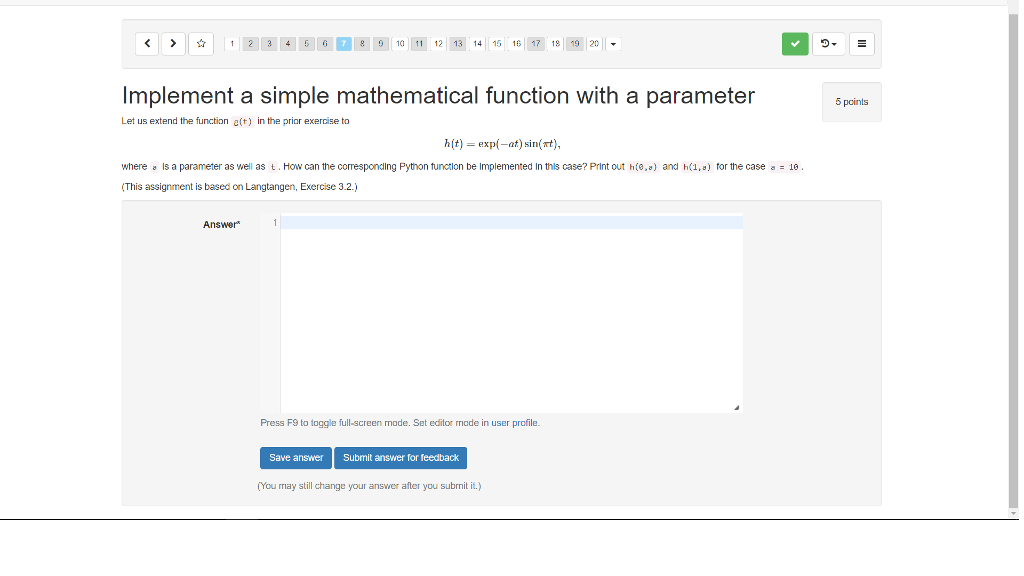Jump to question 18
Screen dimensions: 1024x576
click(x=555, y=44)
